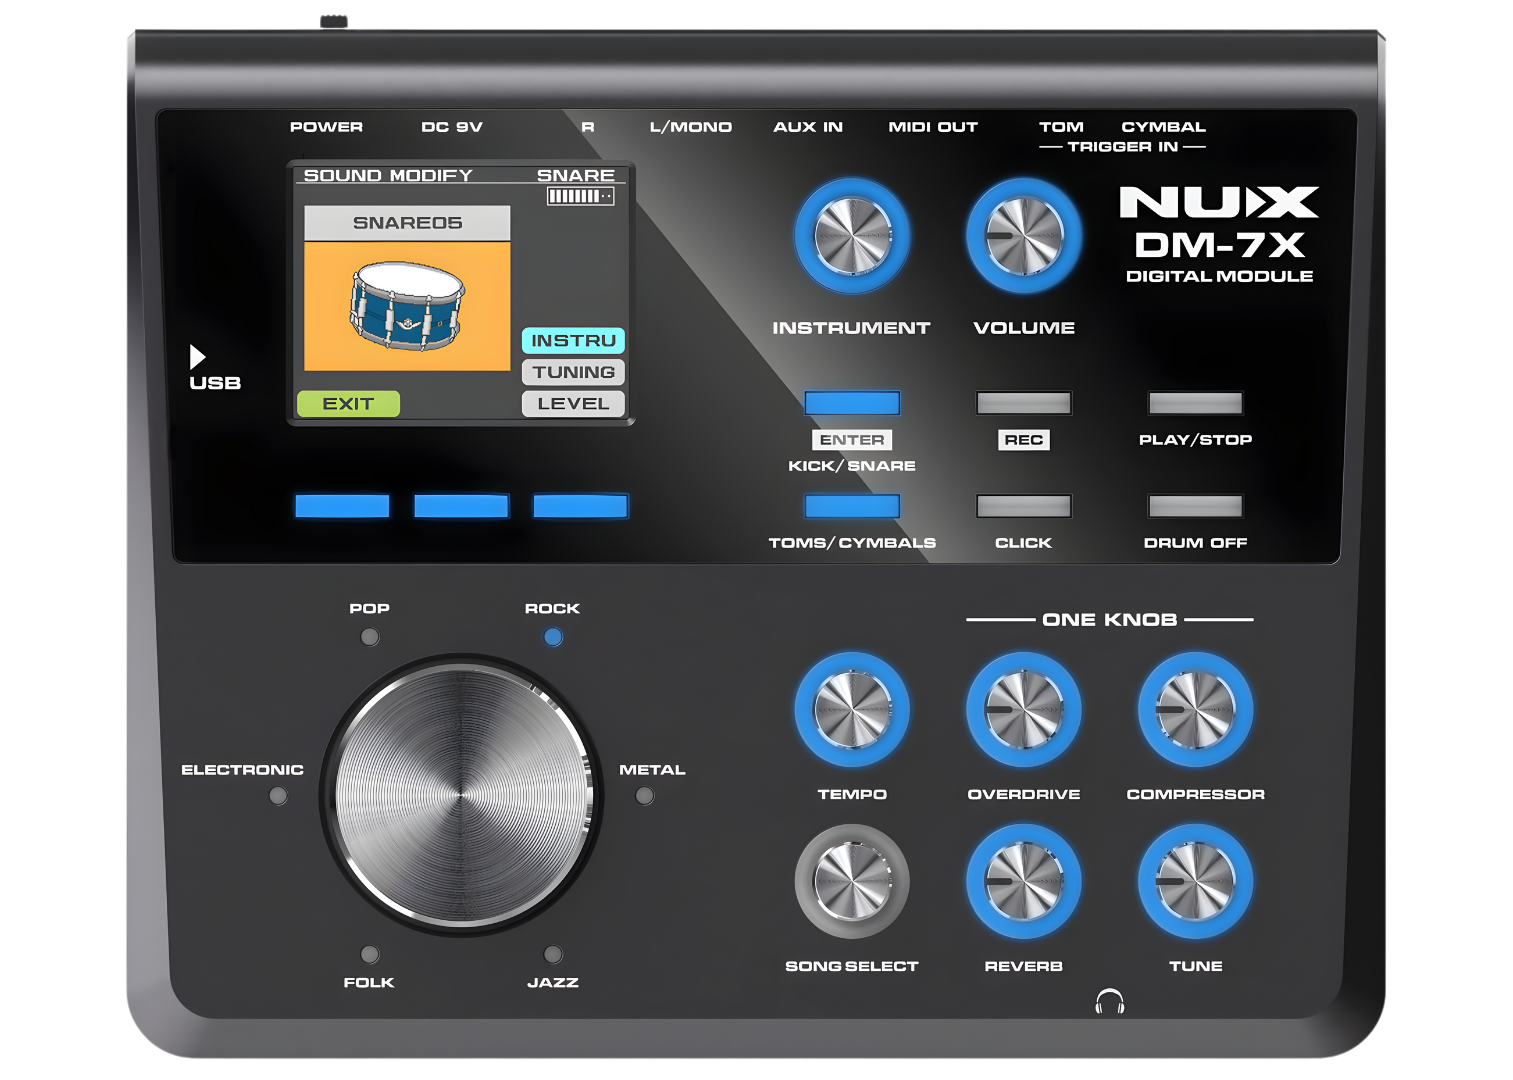Select the FOLK kit indicator LED
This screenshot has width=1513, height=1080.
(x=370, y=954)
